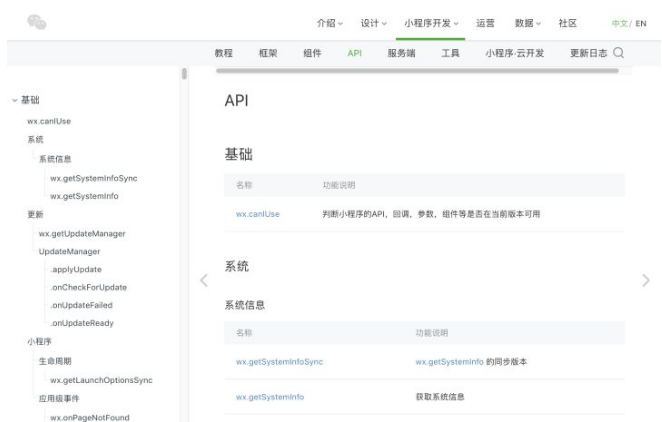The height and width of the screenshot is (422, 662).
Task: Go to next page arrow
Action: click(646, 280)
